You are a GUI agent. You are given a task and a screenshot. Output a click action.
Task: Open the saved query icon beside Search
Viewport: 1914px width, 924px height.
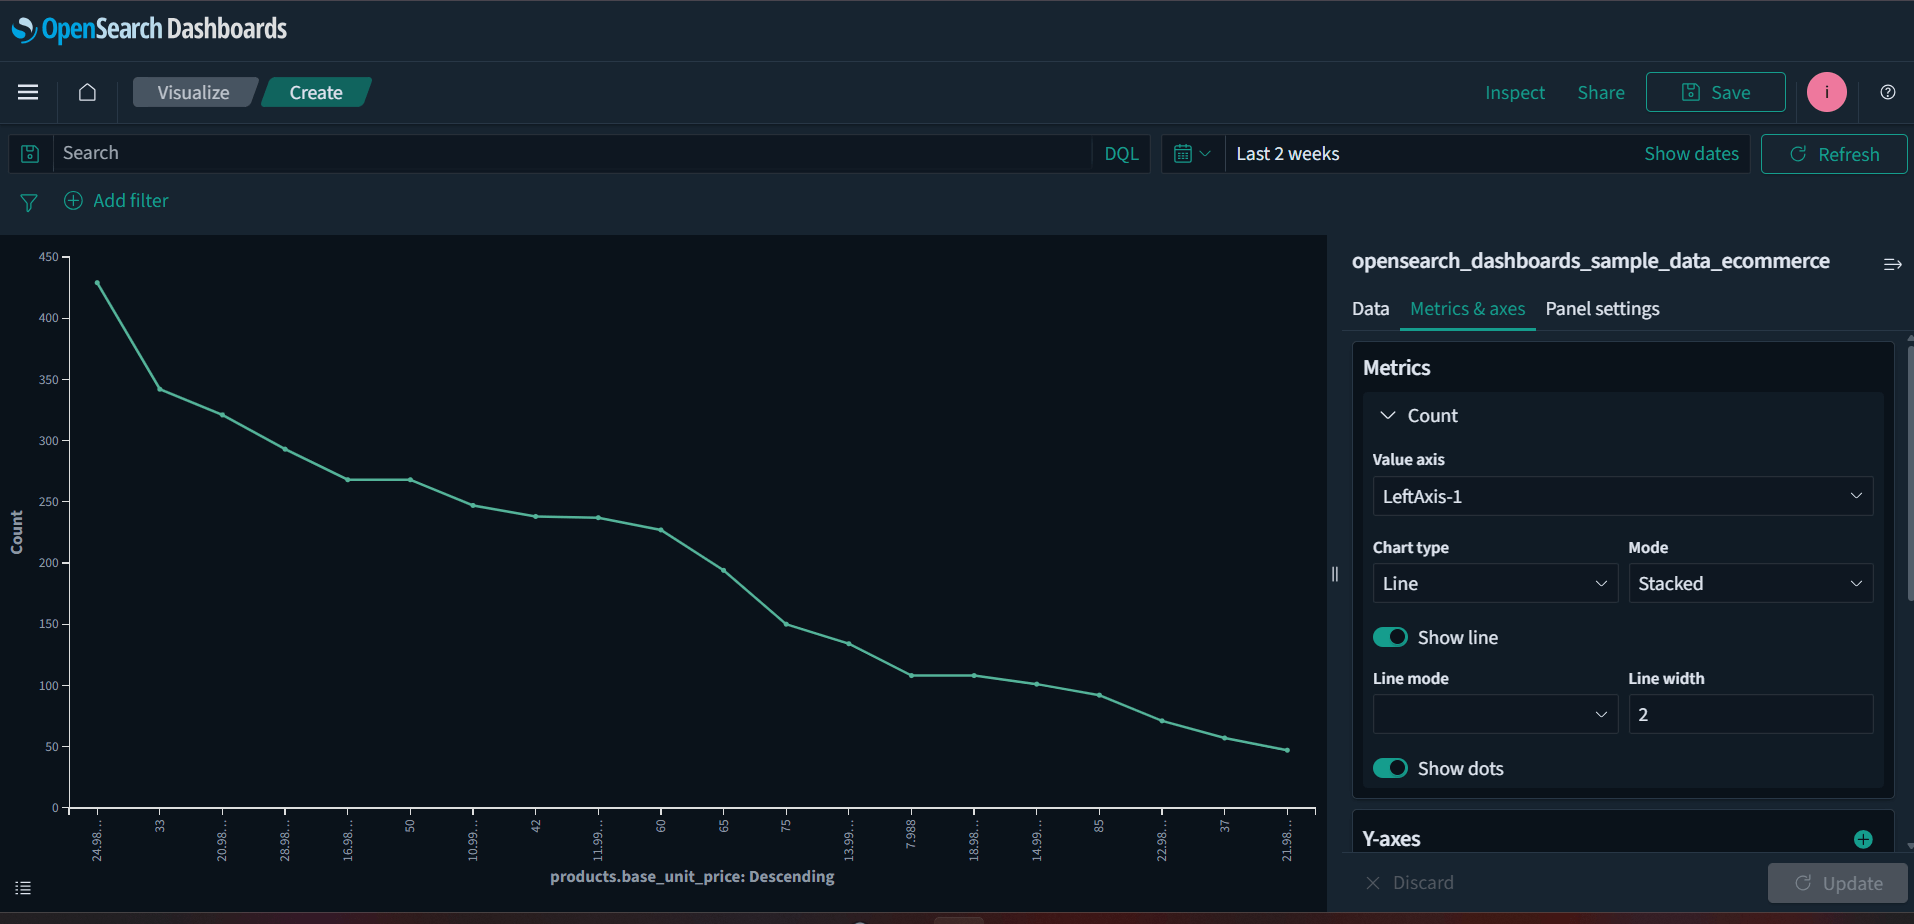(30, 153)
